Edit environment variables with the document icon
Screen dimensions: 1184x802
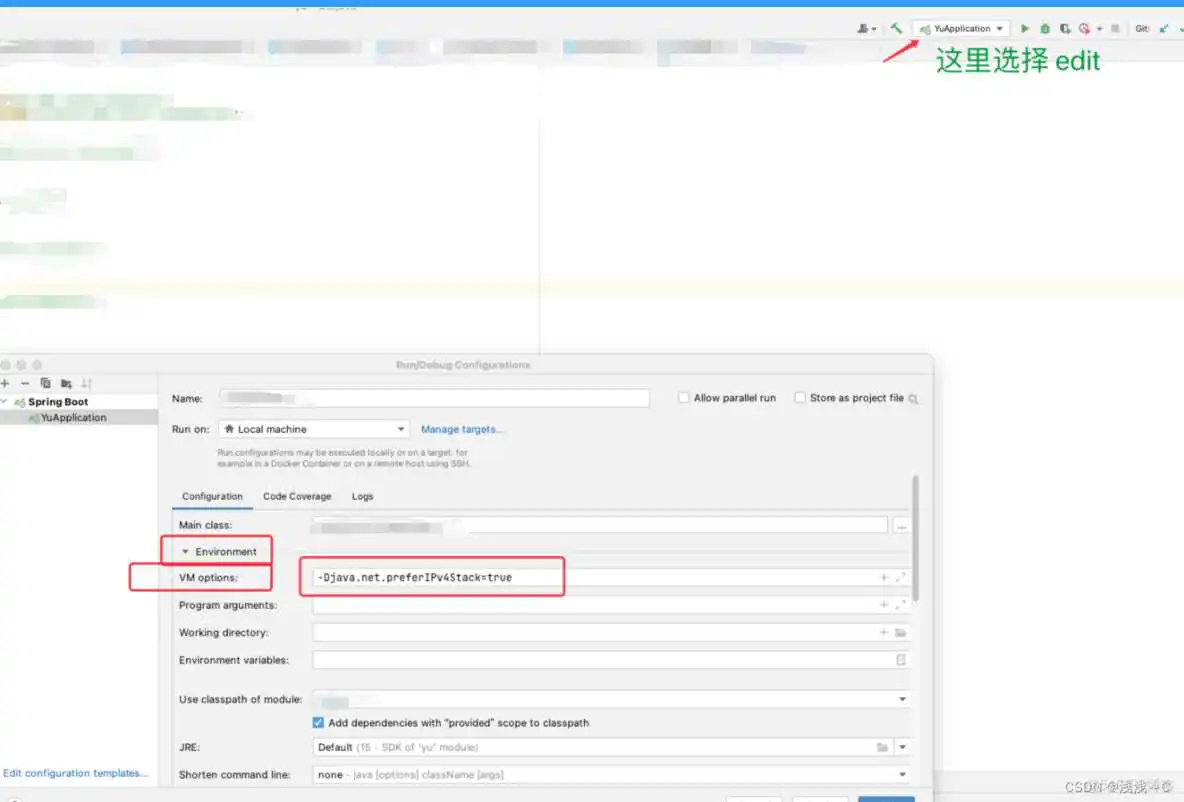point(901,660)
